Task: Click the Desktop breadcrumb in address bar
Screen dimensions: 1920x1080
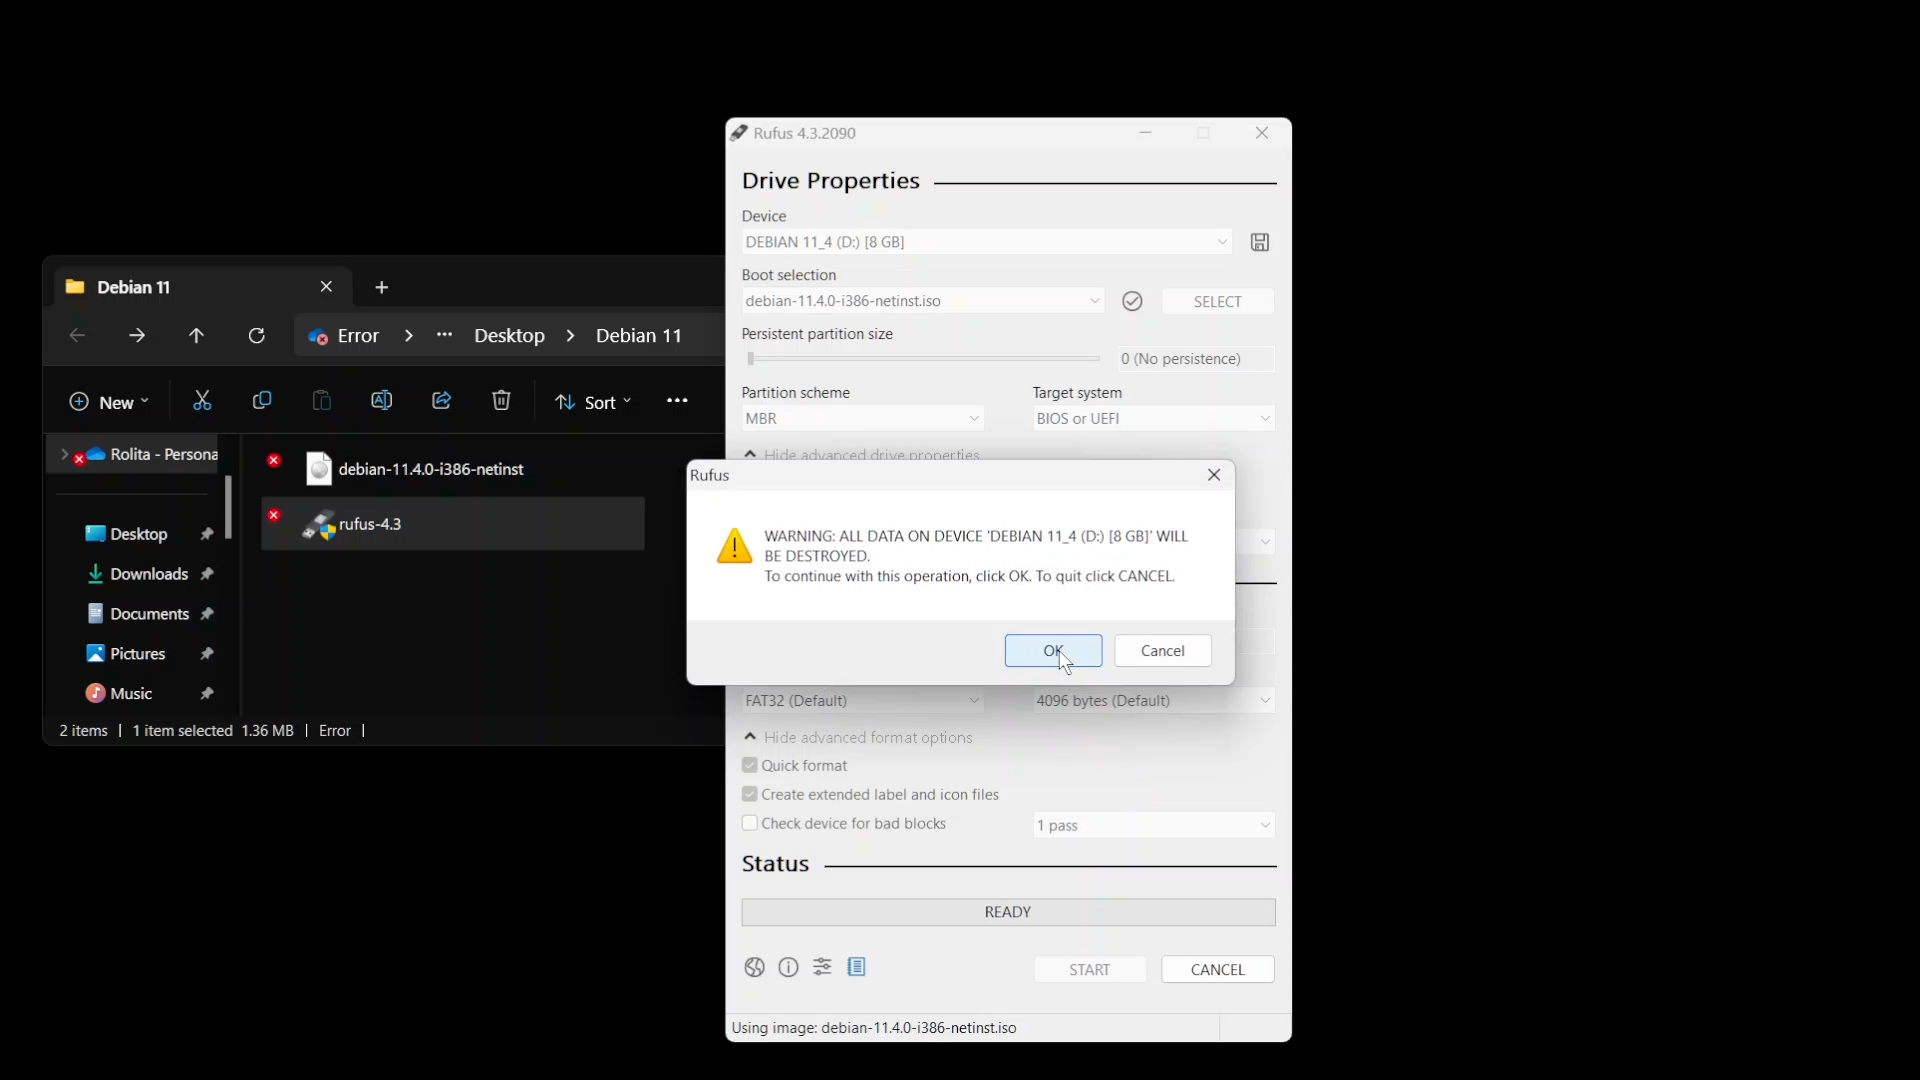Action: [x=509, y=336]
